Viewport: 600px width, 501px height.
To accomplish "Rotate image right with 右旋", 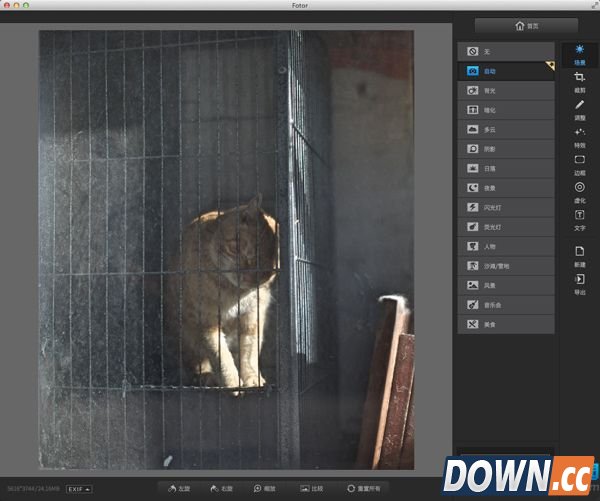I will coord(221,489).
